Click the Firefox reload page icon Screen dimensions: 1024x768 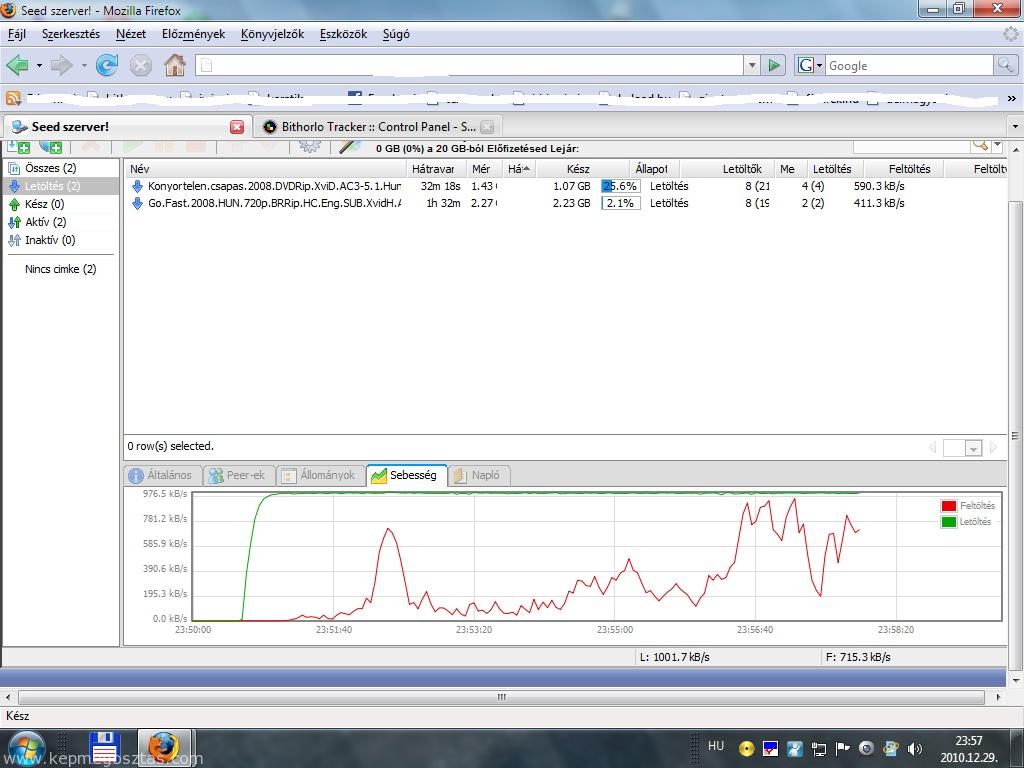click(107, 66)
